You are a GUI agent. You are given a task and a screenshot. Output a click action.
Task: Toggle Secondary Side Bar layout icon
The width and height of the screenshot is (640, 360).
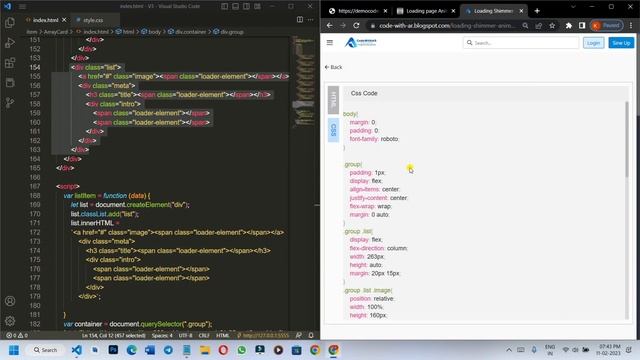[x=247, y=6]
